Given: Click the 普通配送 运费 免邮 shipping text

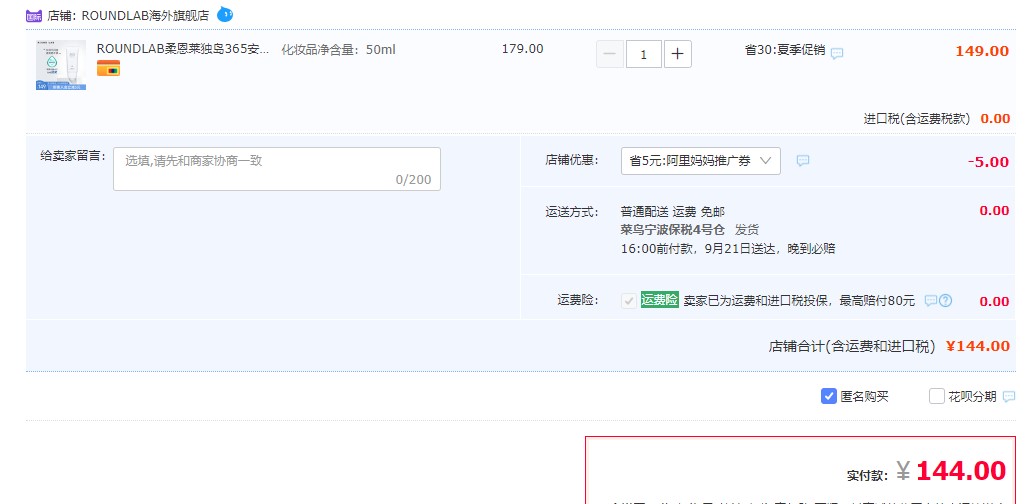Looking at the screenshot, I should (x=673, y=212).
